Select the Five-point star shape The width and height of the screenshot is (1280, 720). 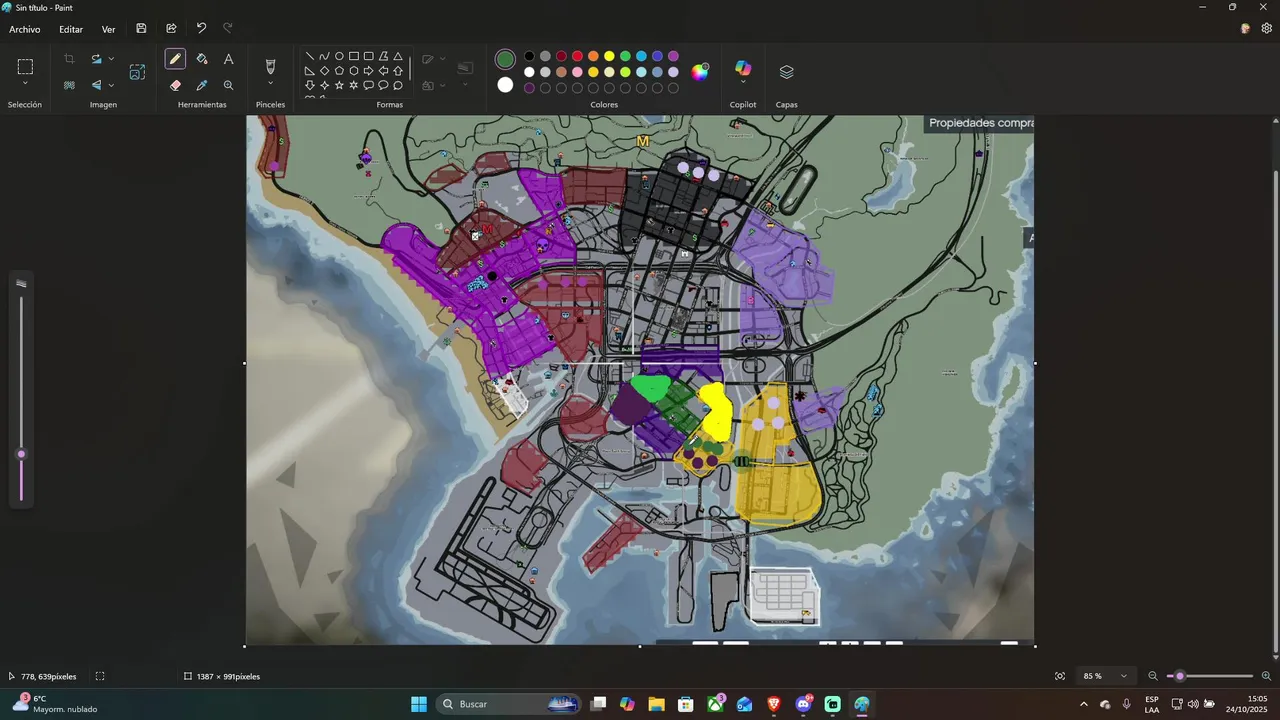coord(339,86)
